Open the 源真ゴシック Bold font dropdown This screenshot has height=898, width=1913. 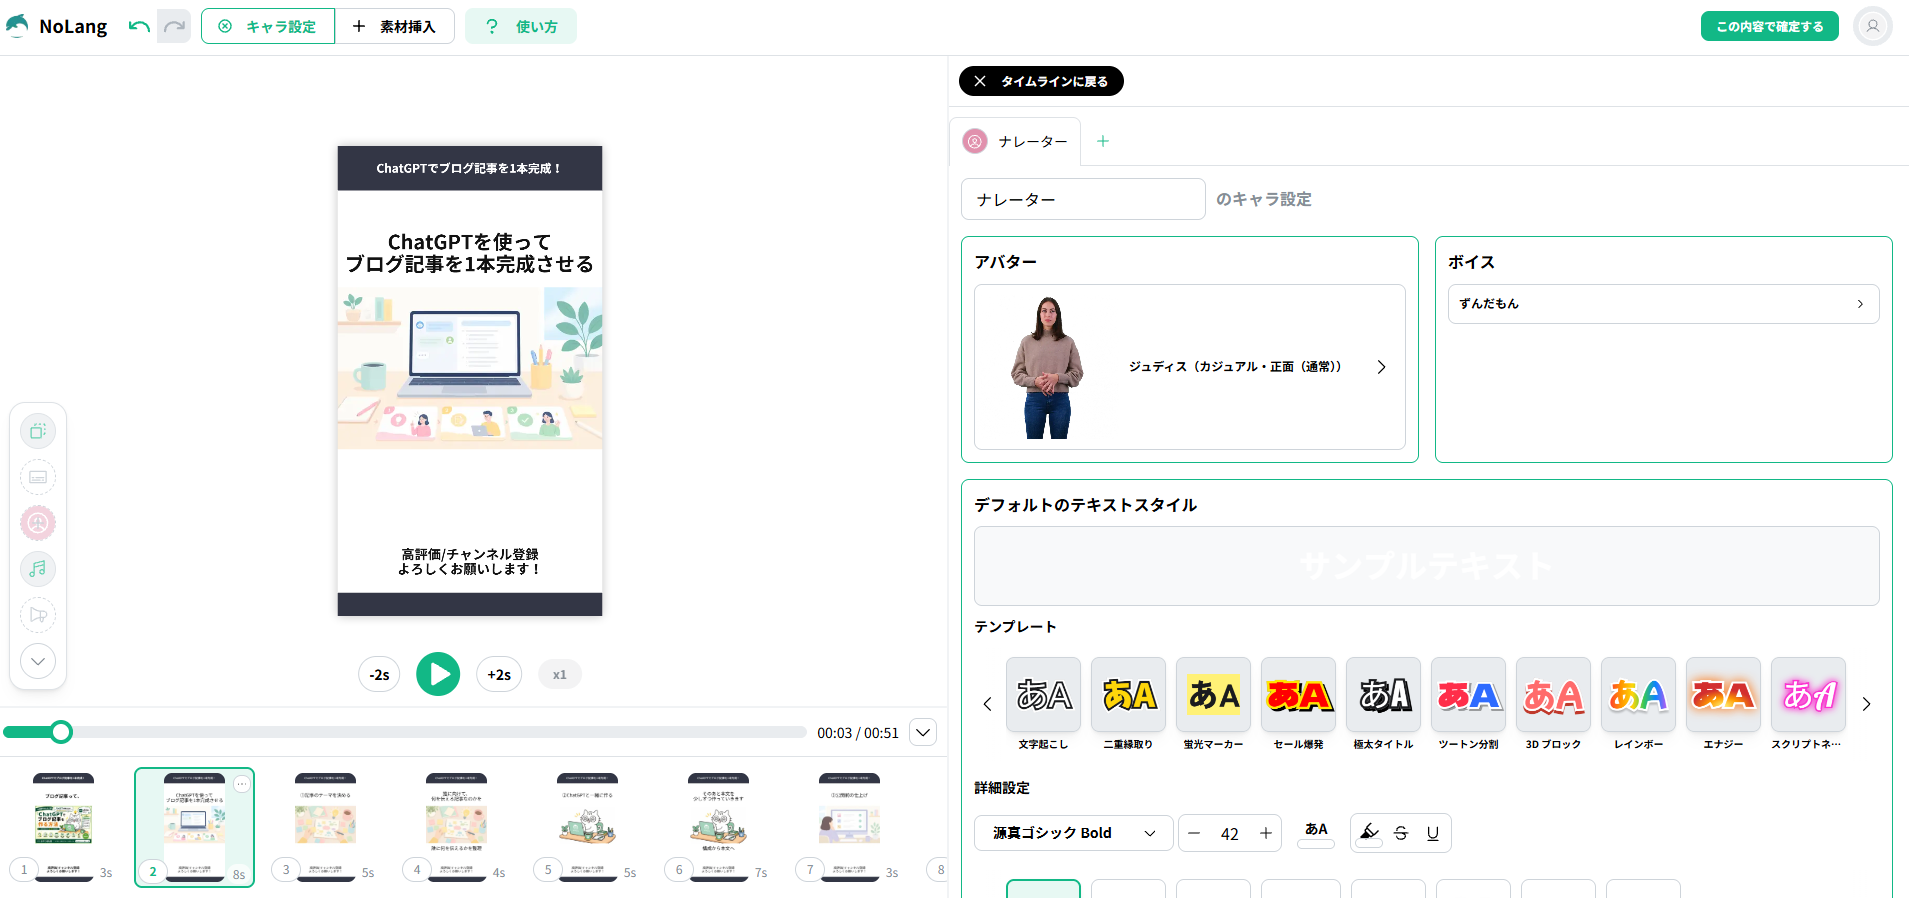[1073, 833]
